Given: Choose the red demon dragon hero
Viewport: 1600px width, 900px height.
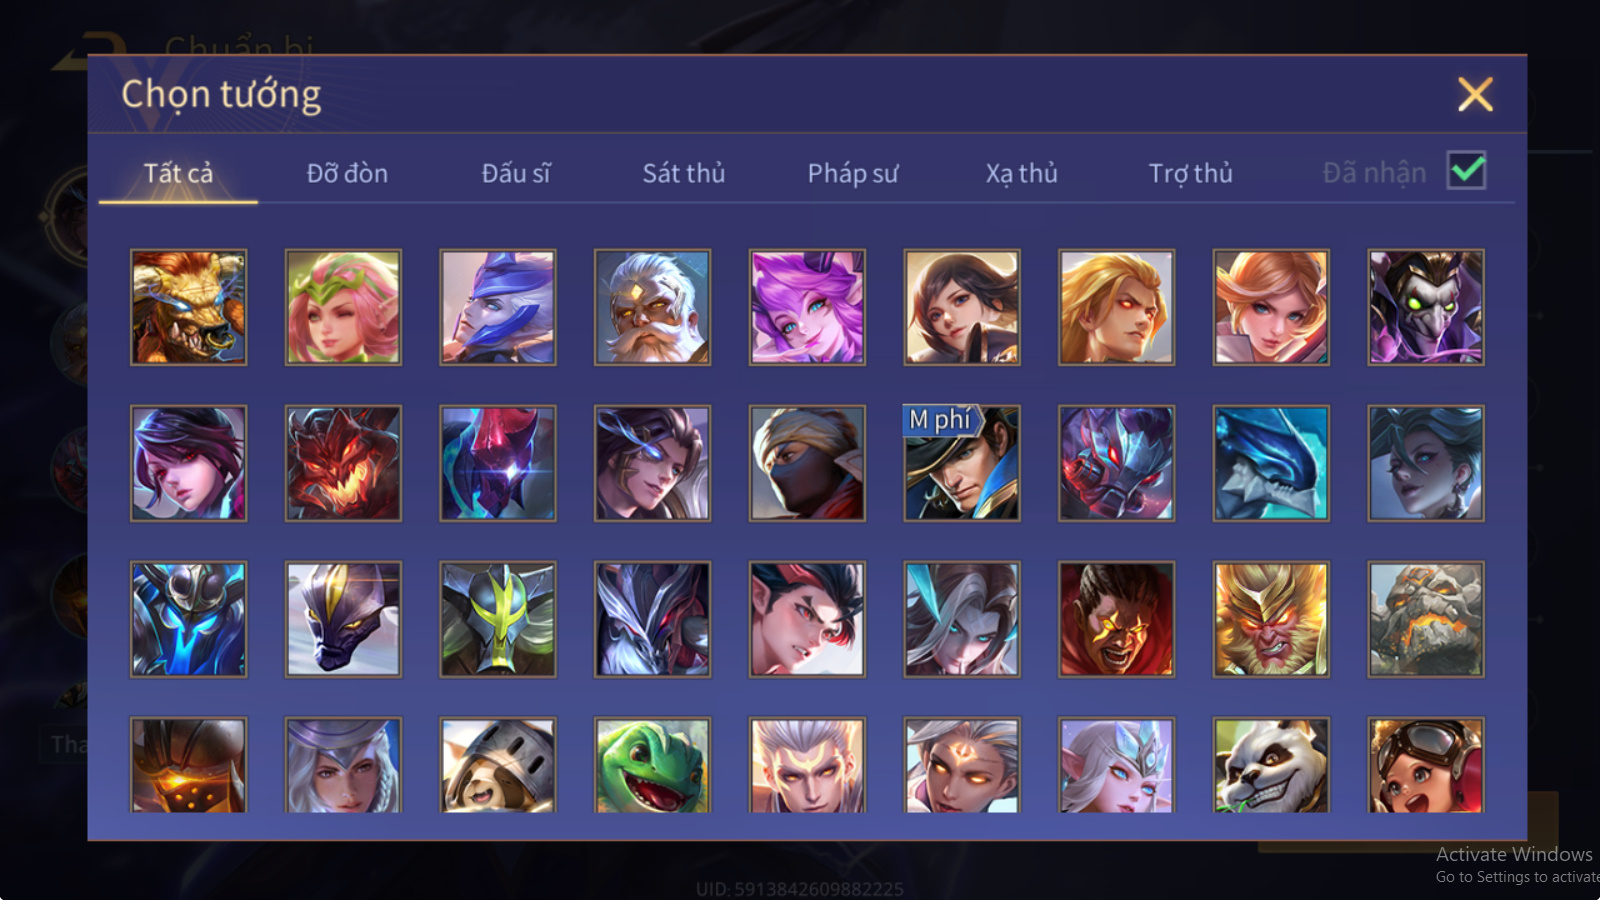Looking at the screenshot, I should click(x=343, y=463).
